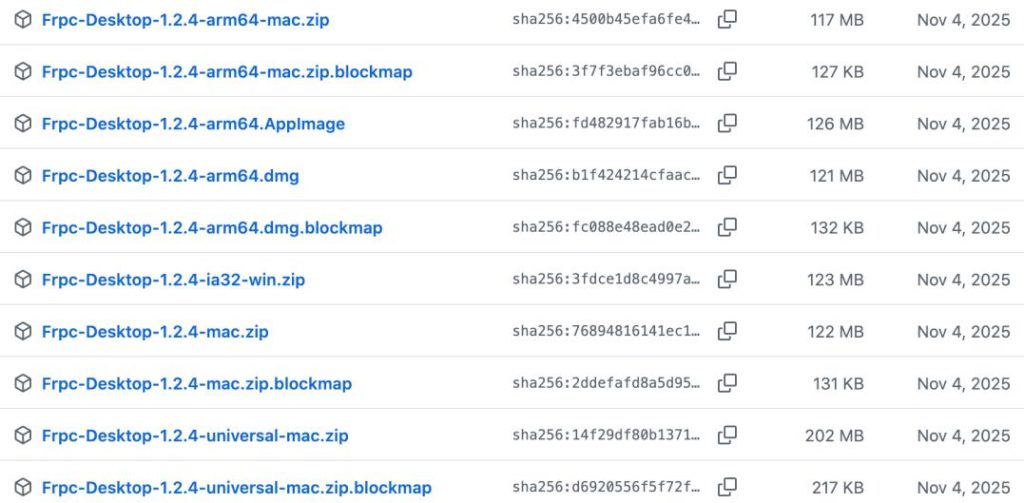
Task: Download Frpc-Desktop-1.2.4-arm64.dmg.blockmap
Action: click(212, 228)
